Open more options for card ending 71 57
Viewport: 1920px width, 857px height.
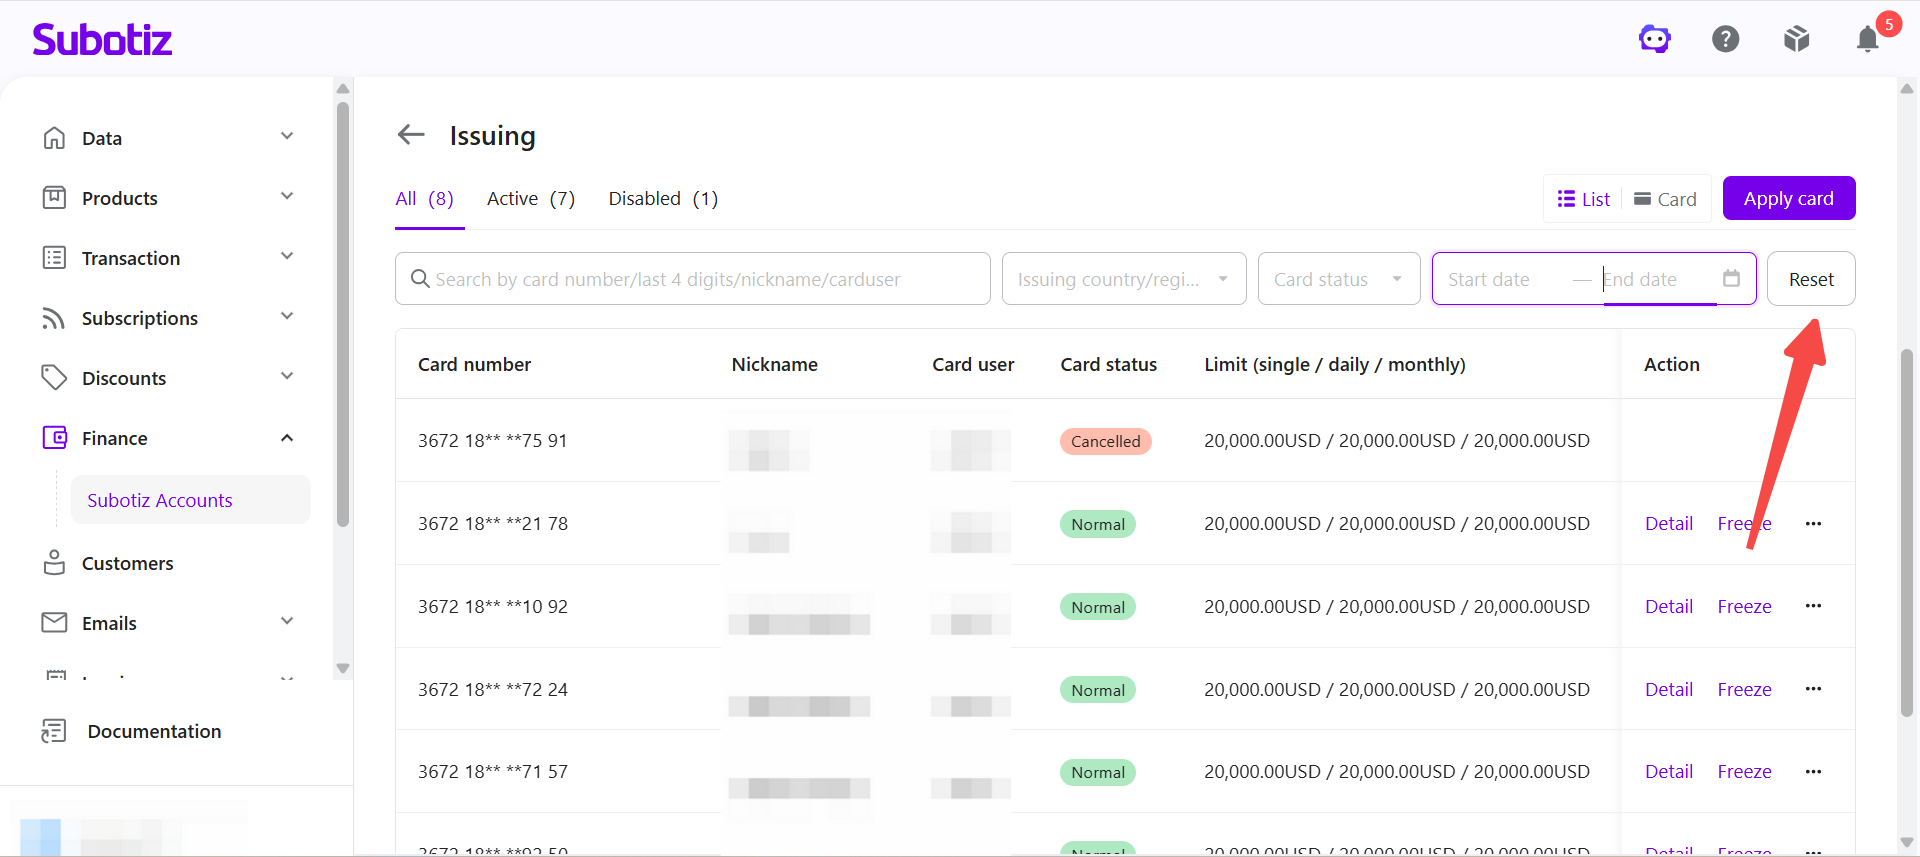coord(1813,771)
